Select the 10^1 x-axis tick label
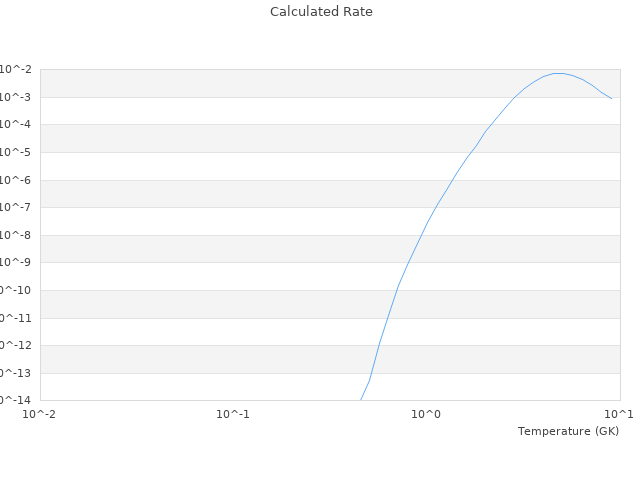 tap(619, 414)
